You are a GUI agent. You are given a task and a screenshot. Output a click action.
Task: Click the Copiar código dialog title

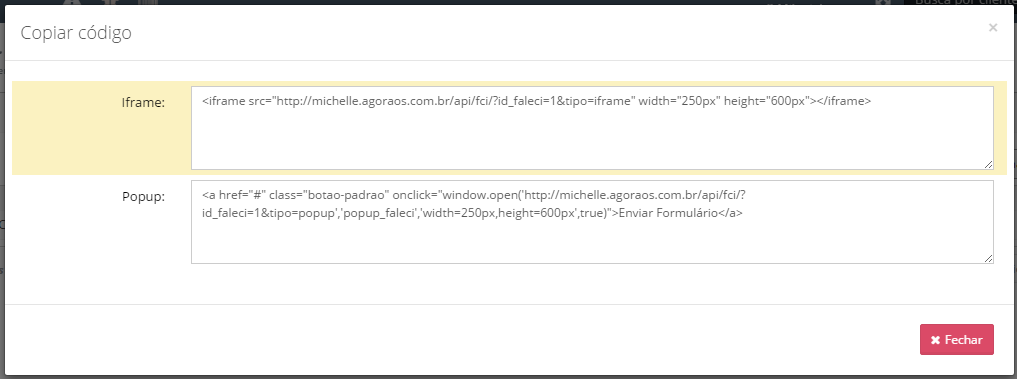(x=76, y=32)
